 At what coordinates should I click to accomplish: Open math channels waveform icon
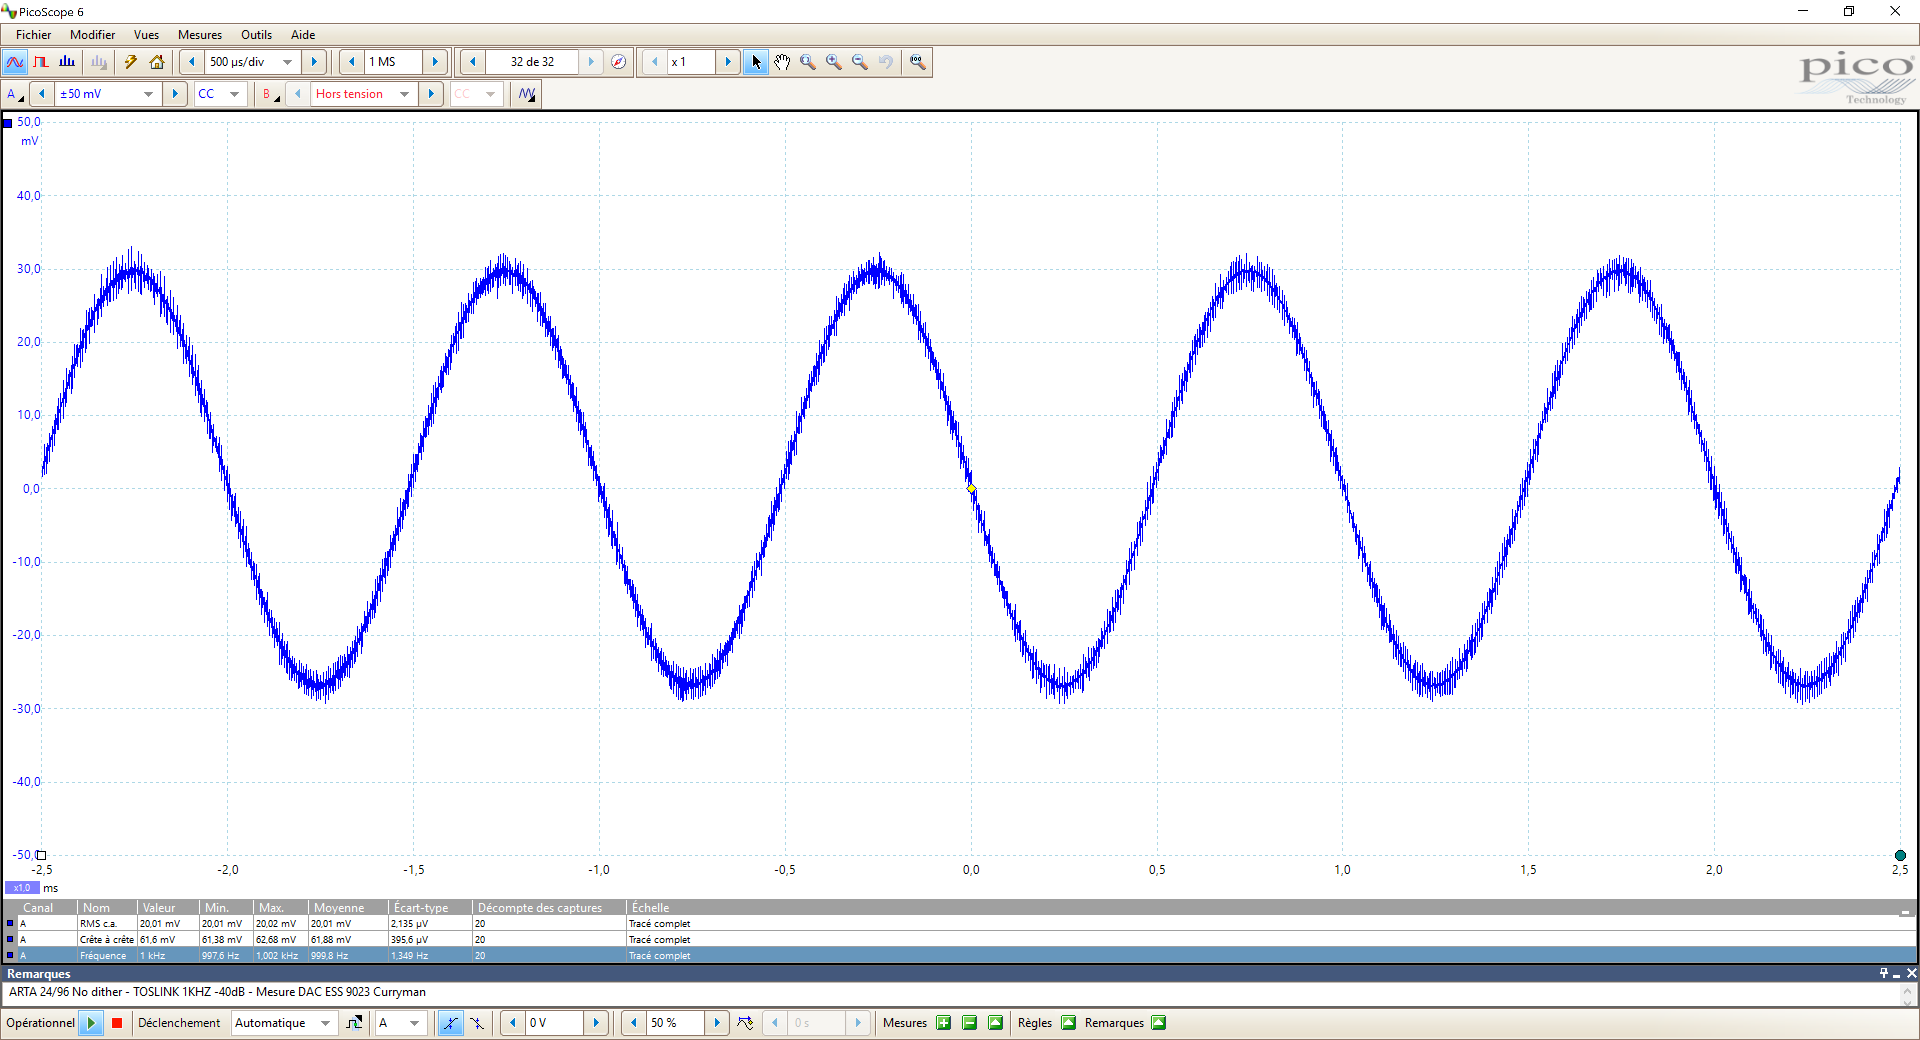point(527,94)
